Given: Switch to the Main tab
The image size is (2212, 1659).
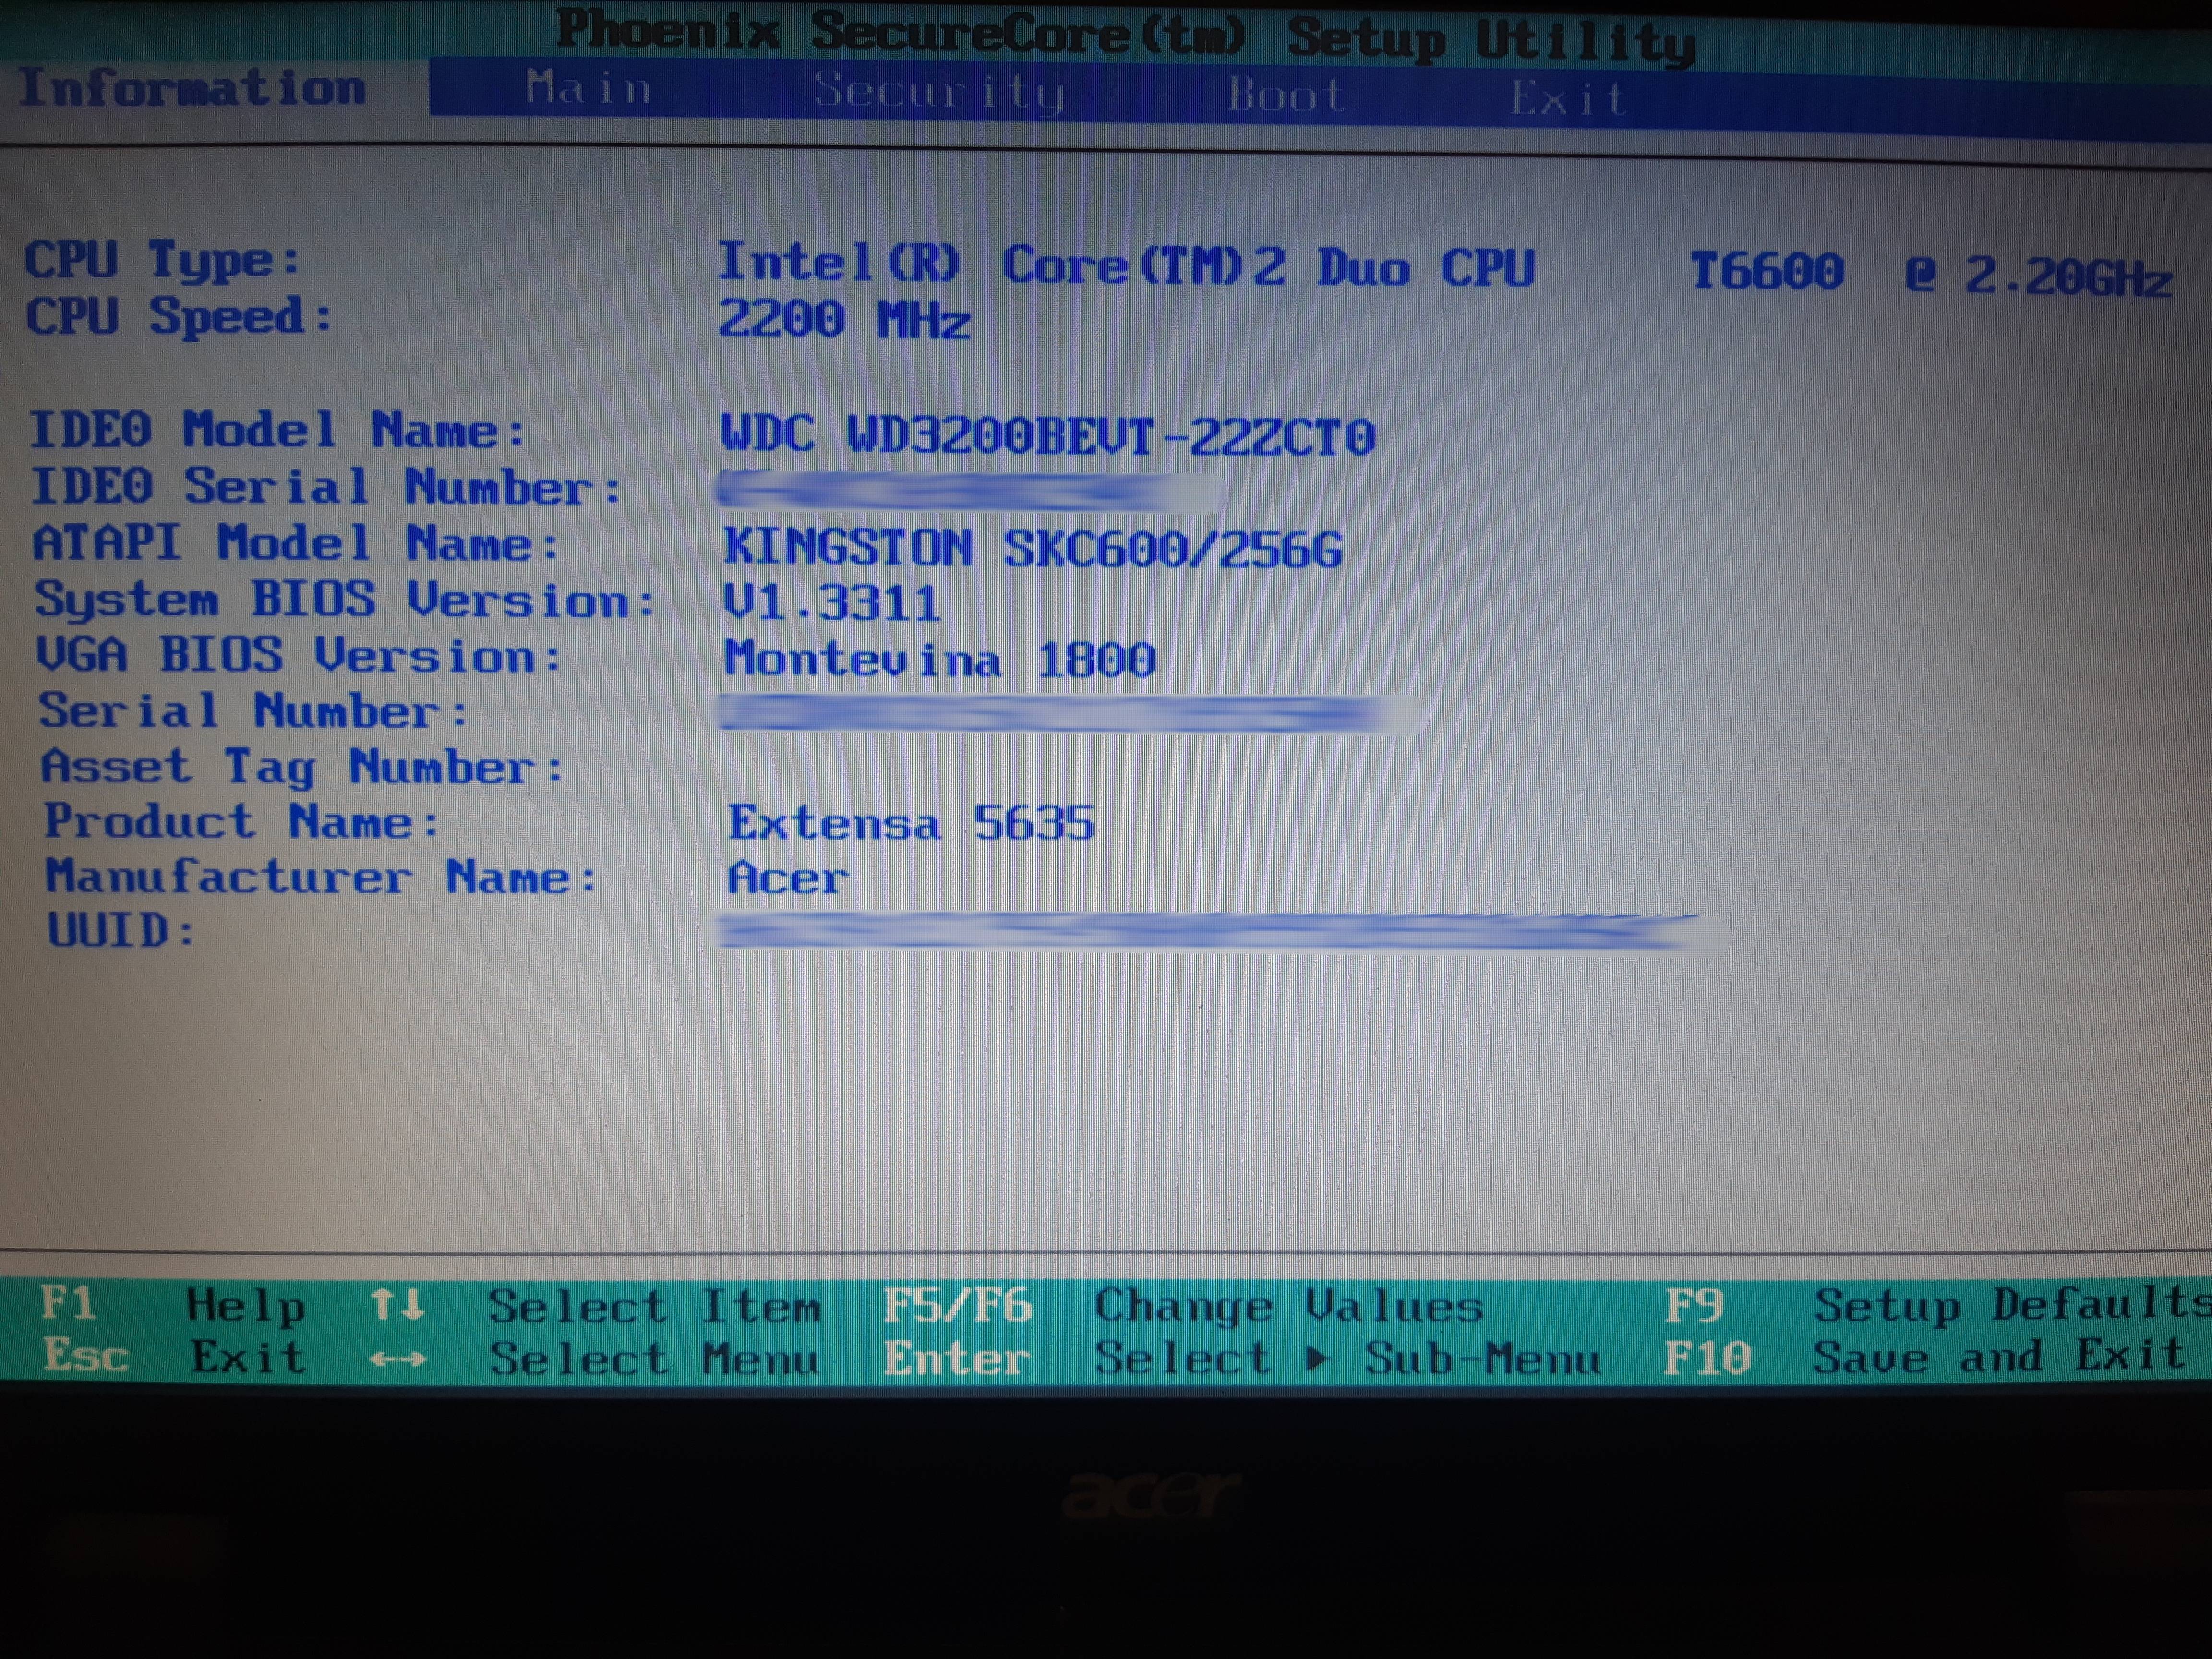Looking at the screenshot, I should pyautogui.click(x=589, y=89).
